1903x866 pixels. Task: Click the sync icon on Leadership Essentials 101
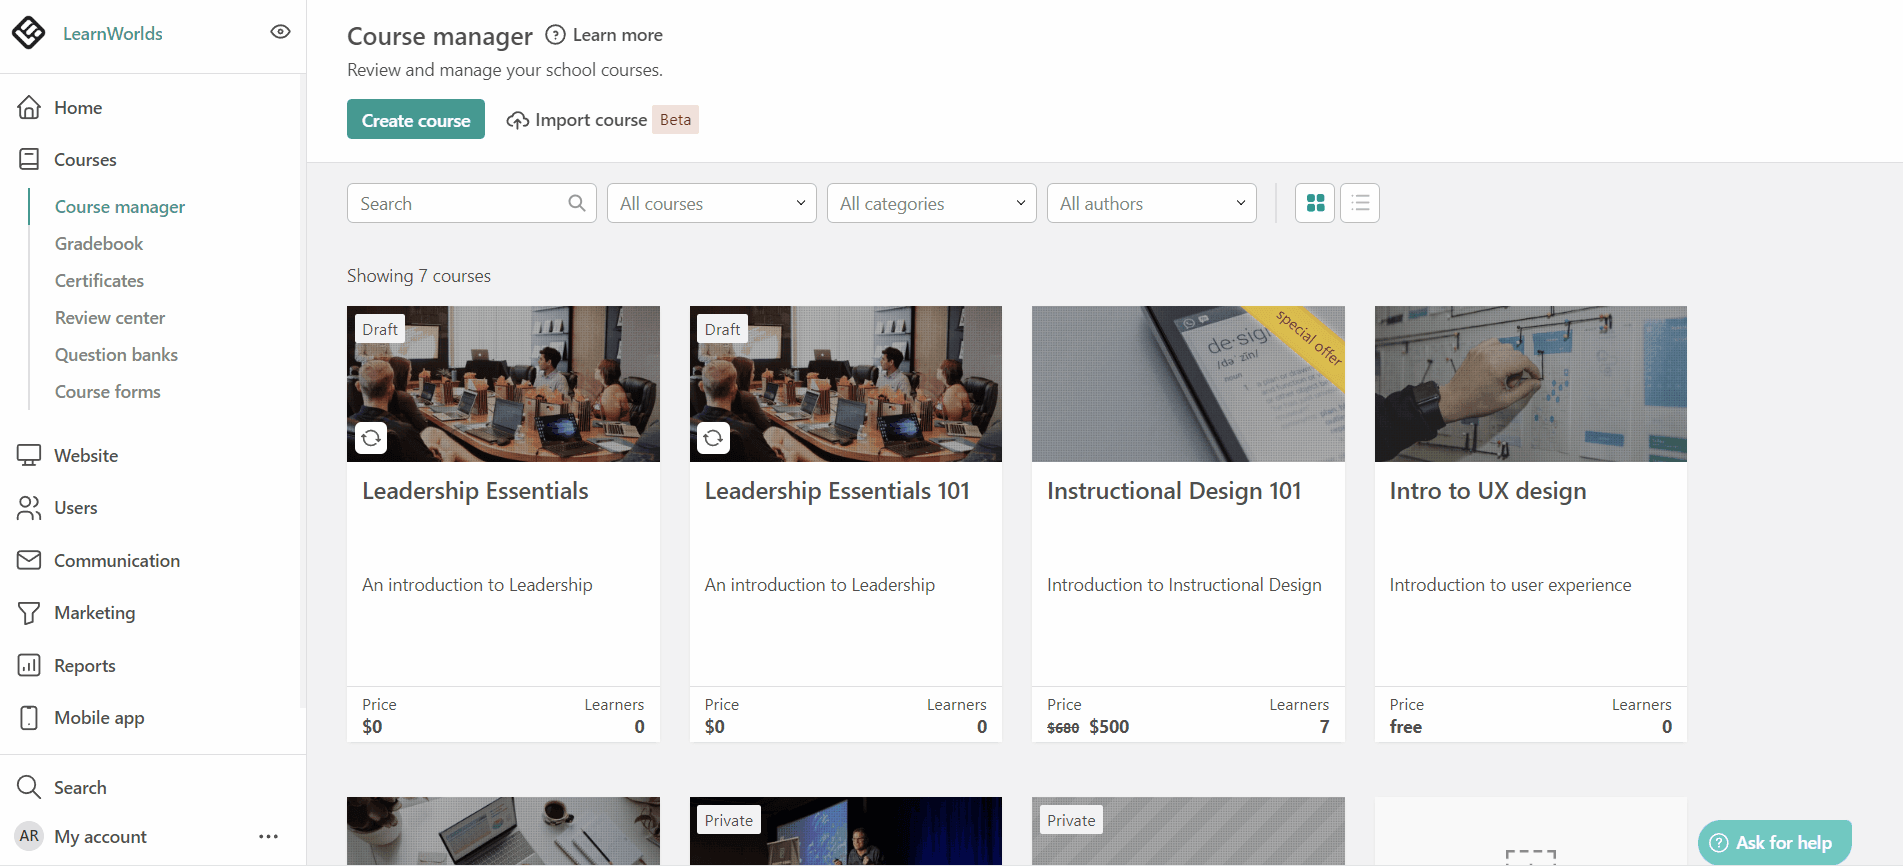click(x=713, y=438)
